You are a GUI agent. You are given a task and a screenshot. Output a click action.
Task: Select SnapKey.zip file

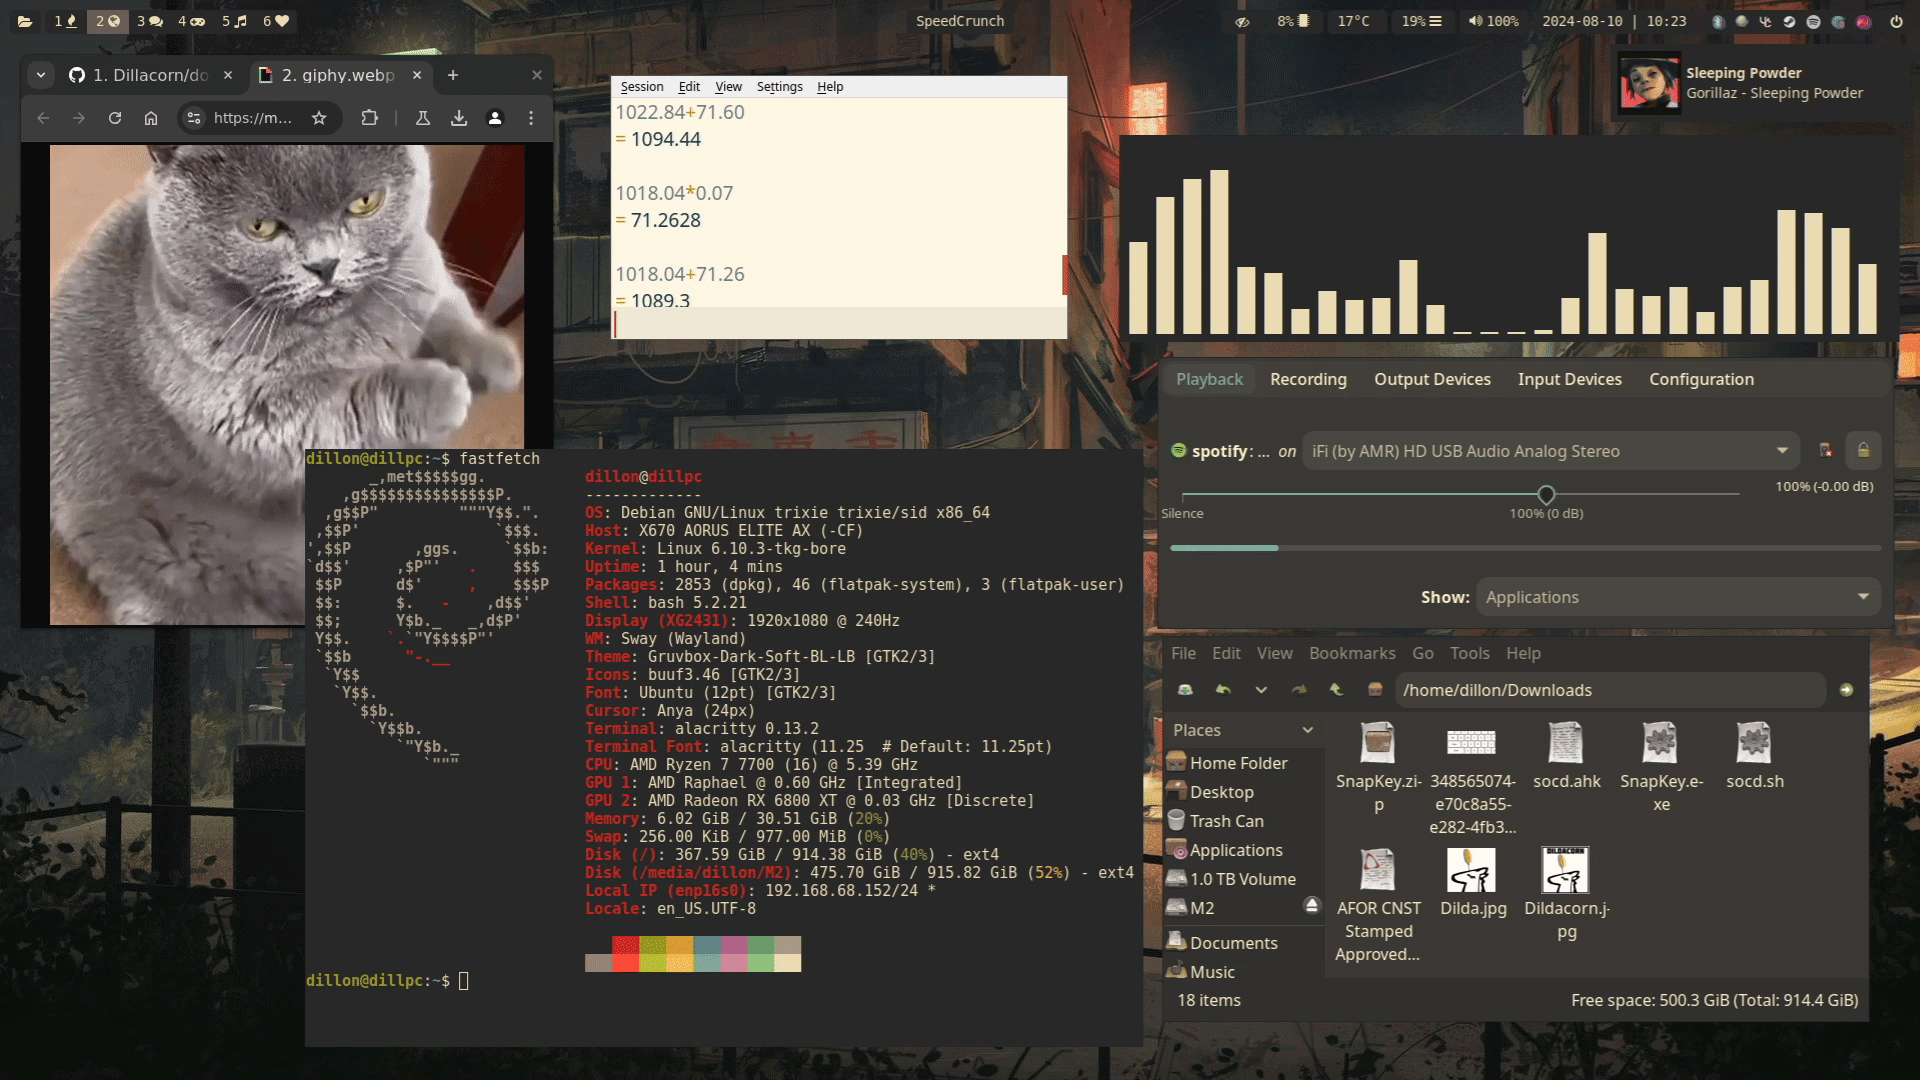click(1378, 768)
